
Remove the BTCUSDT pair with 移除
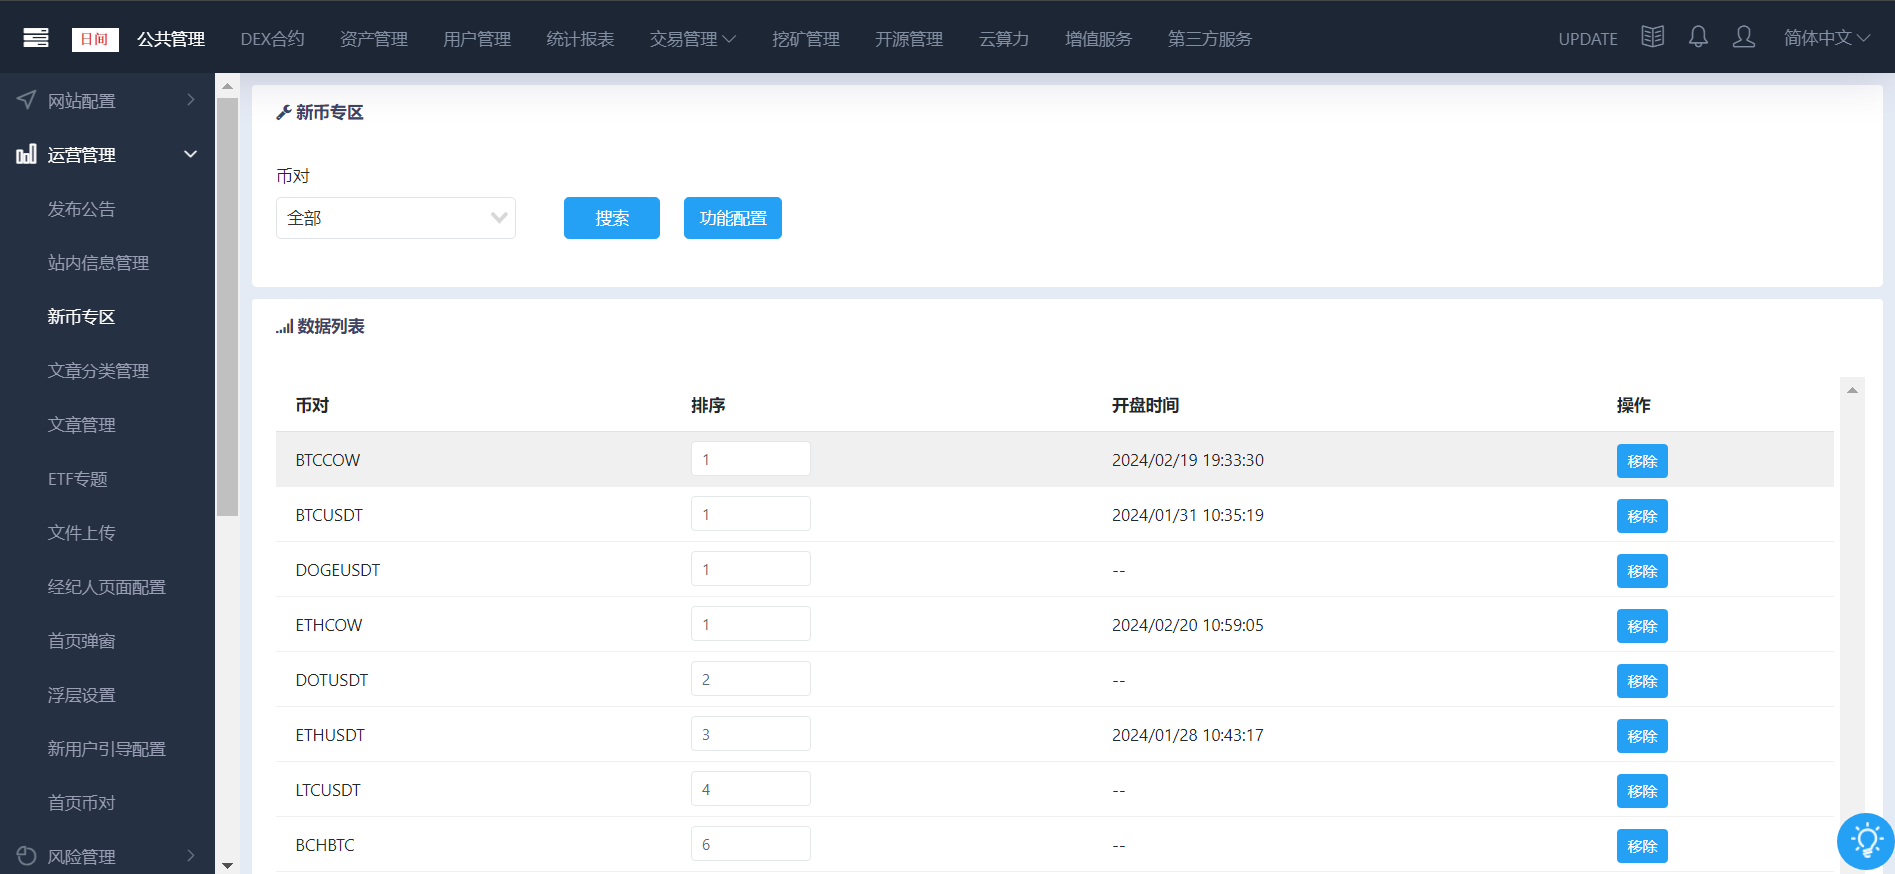point(1642,516)
